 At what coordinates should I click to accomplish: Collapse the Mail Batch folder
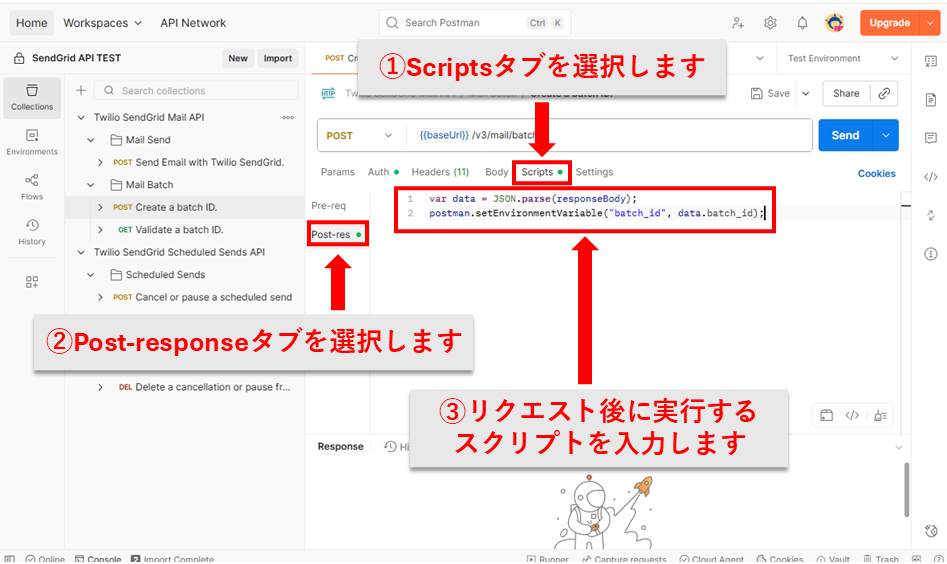pyautogui.click(x=91, y=185)
